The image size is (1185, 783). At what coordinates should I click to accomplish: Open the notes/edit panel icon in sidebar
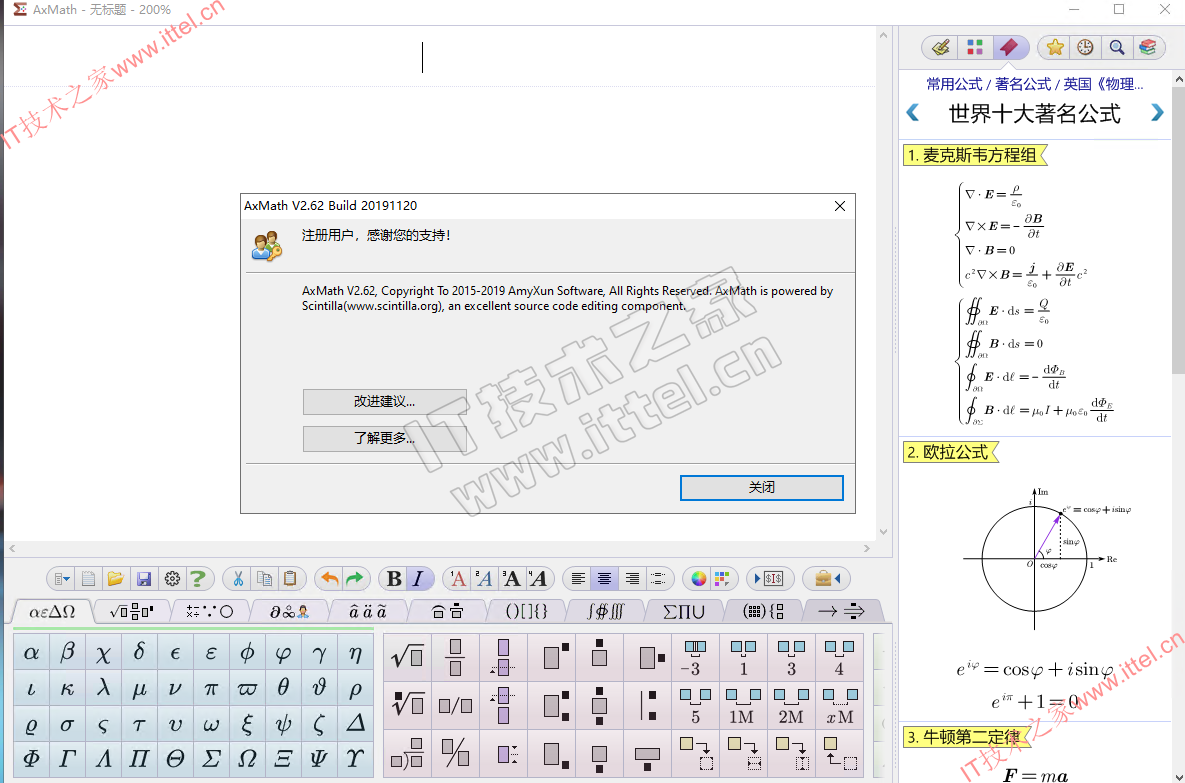[940, 48]
